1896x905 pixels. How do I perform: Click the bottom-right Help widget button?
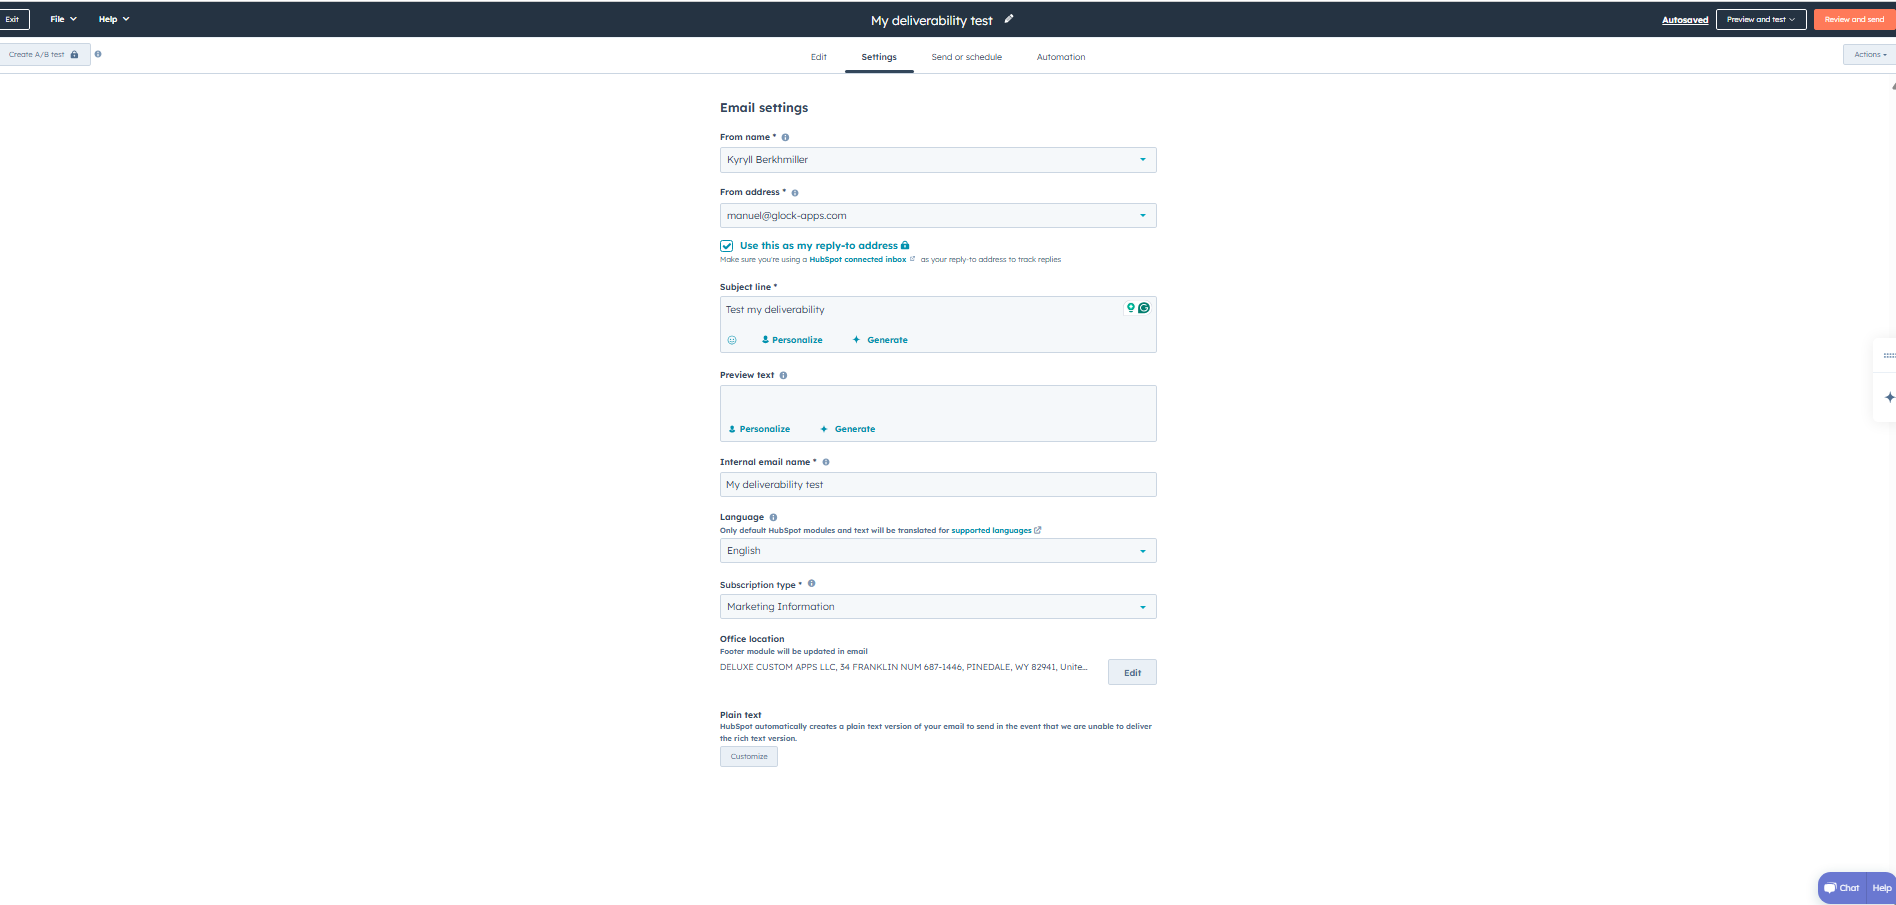coord(1882,888)
